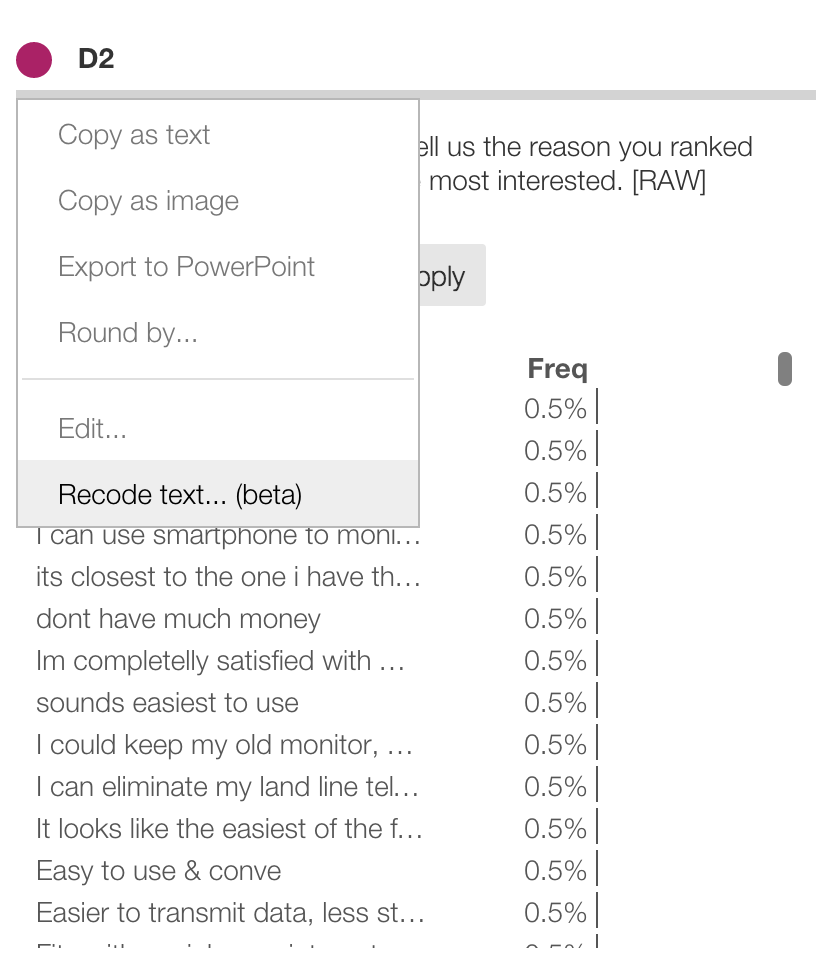The height and width of the screenshot is (962, 816).
Task: Select row 'dont have much money'
Action: 178,619
